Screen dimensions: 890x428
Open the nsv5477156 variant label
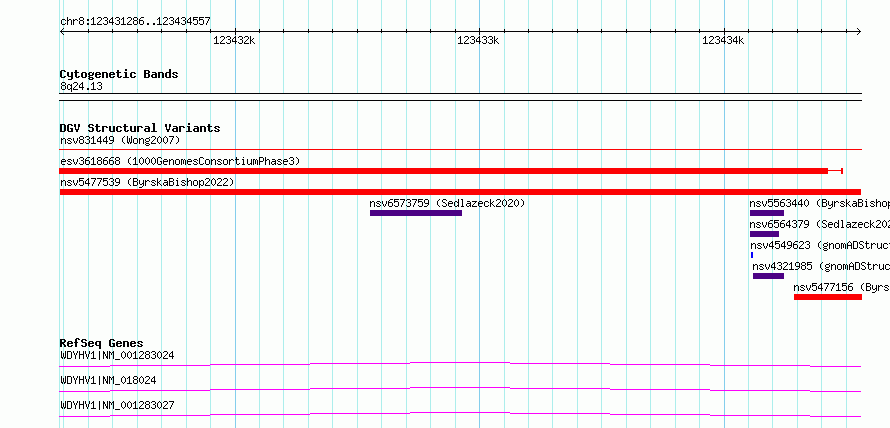(x=842, y=287)
